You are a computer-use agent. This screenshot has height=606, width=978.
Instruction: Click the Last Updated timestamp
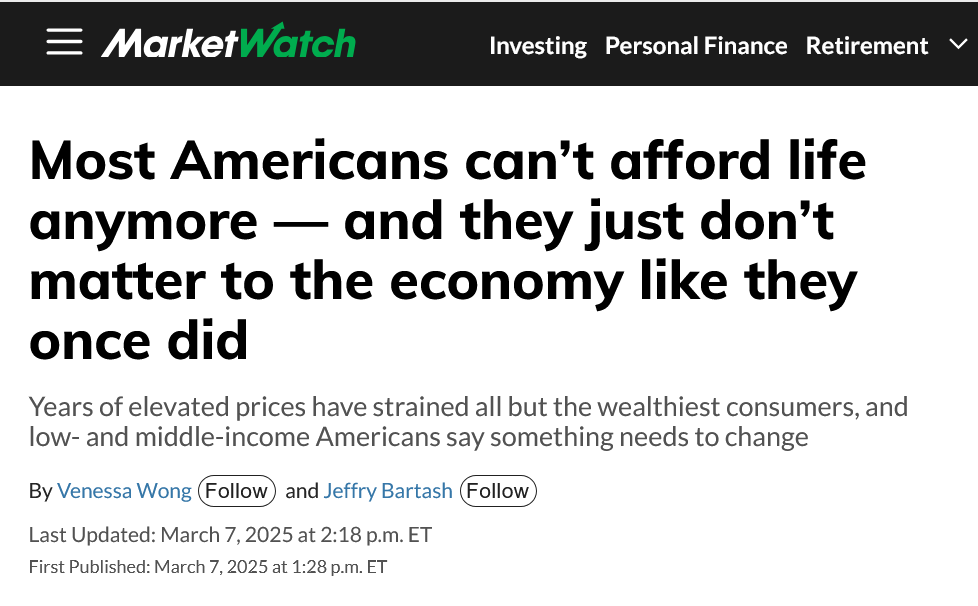pyautogui.click(x=230, y=535)
